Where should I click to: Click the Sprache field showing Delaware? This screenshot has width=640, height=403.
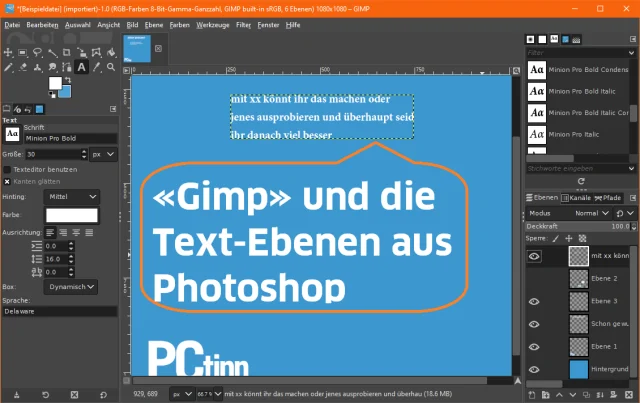60,312
